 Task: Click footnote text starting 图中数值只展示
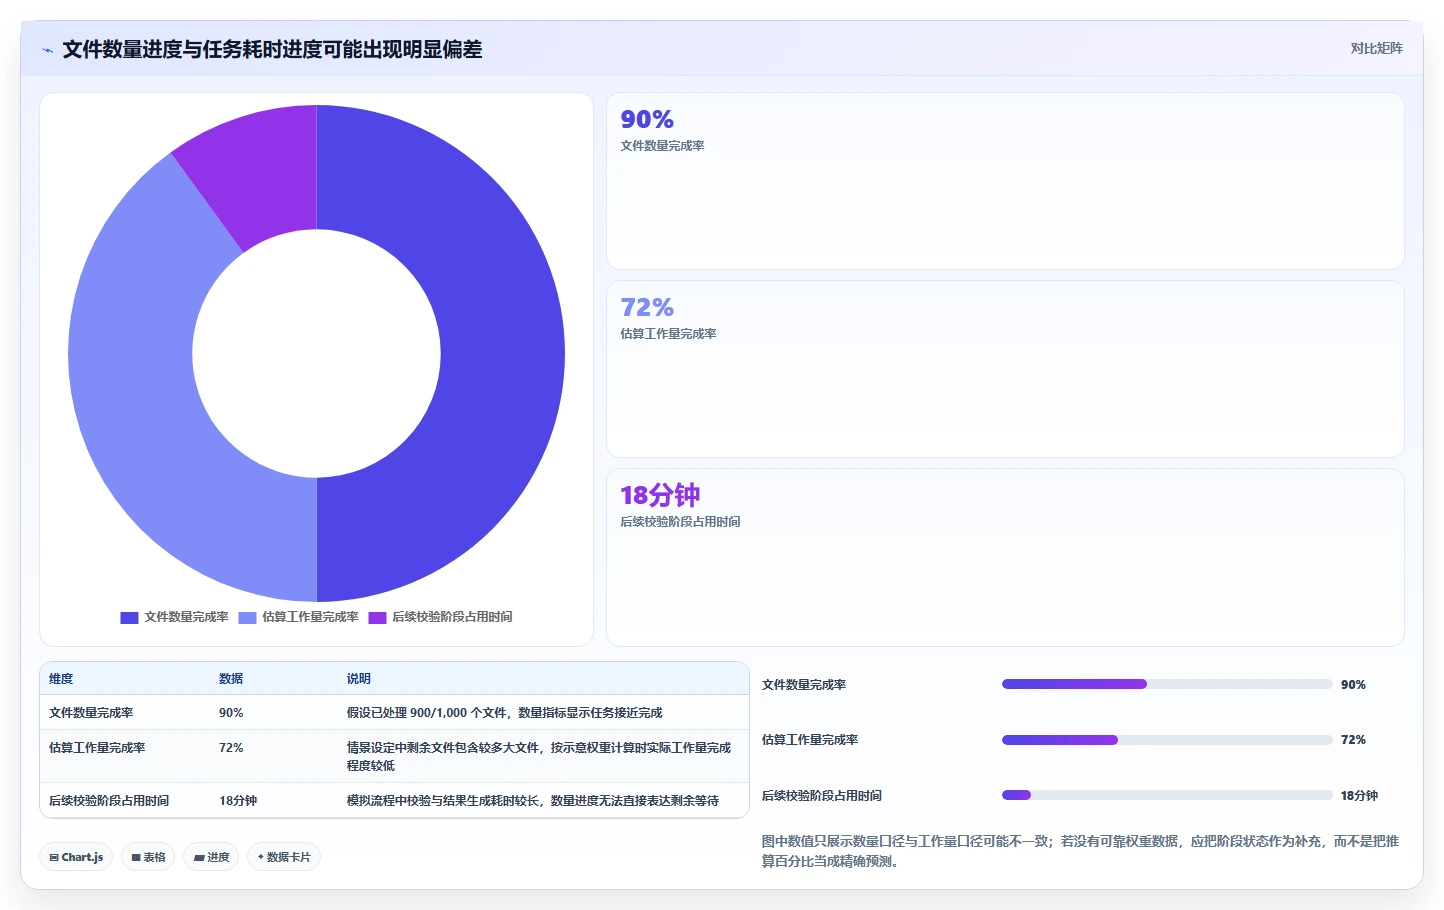(x=1080, y=851)
